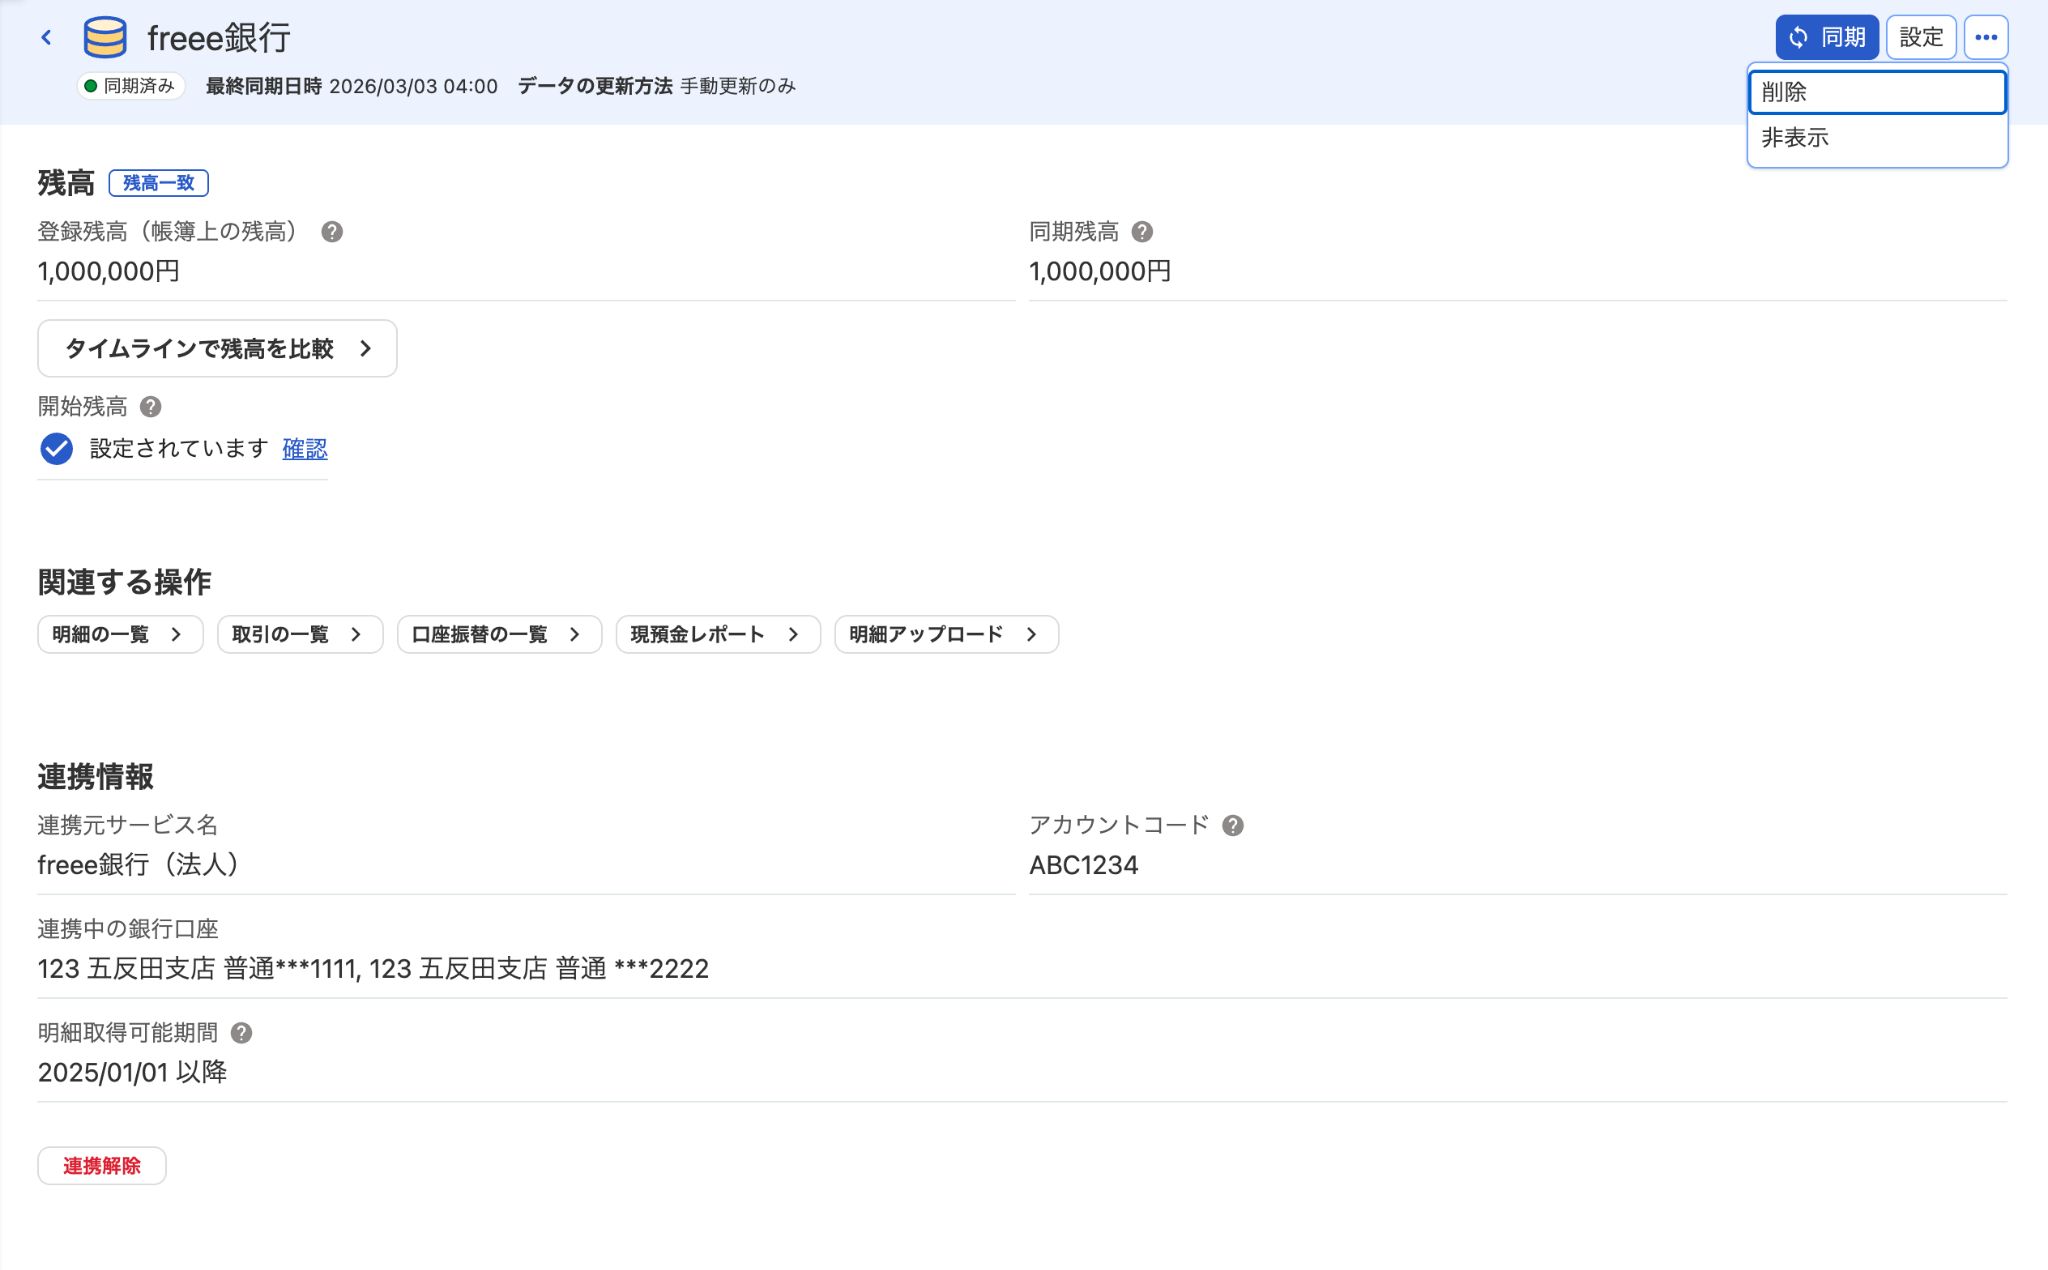
Task: Open 明細アップロード
Action: pos(946,634)
